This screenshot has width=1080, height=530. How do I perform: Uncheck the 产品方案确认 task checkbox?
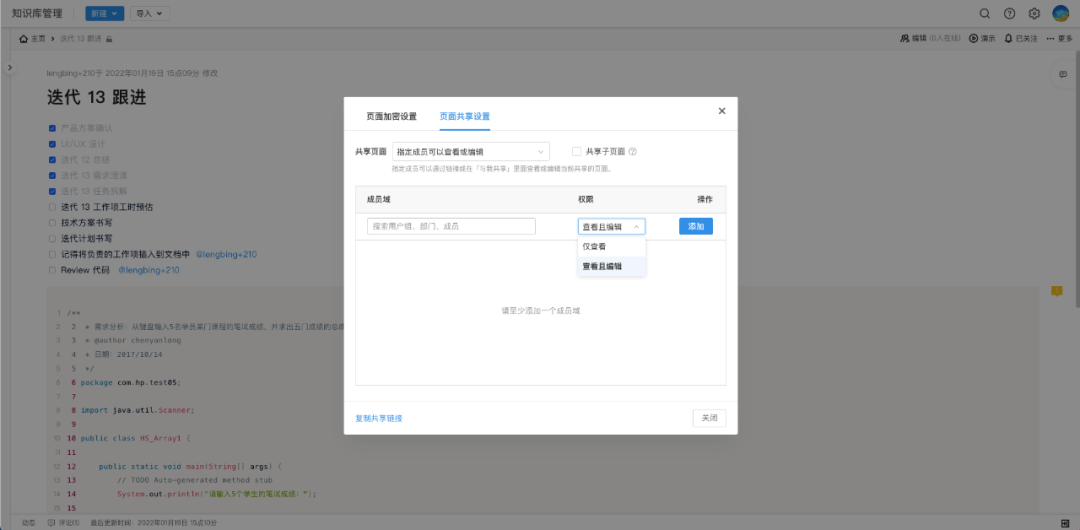point(52,128)
